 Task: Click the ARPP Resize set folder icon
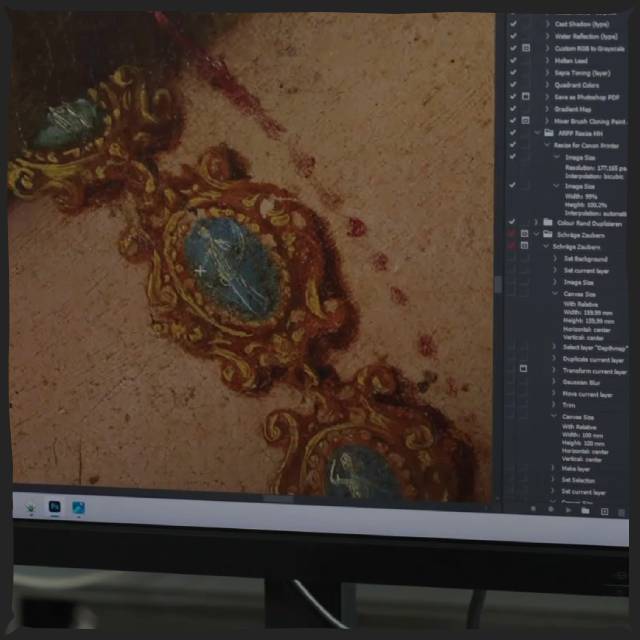[549, 133]
